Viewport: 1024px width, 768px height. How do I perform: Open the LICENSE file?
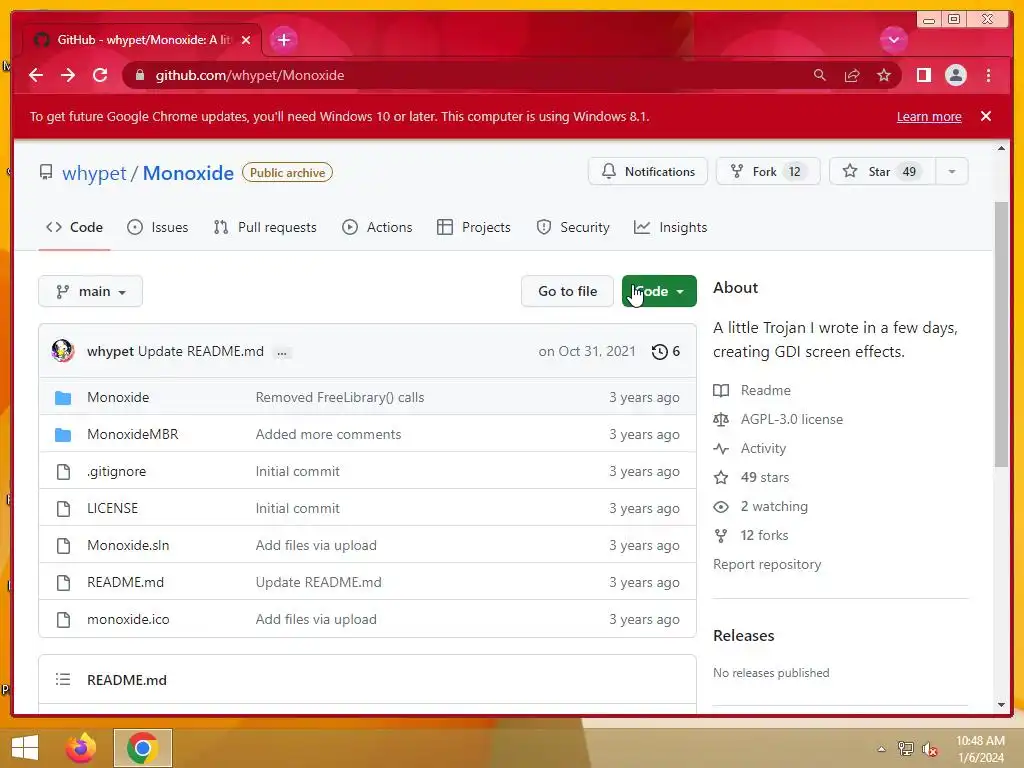coord(112,508)
